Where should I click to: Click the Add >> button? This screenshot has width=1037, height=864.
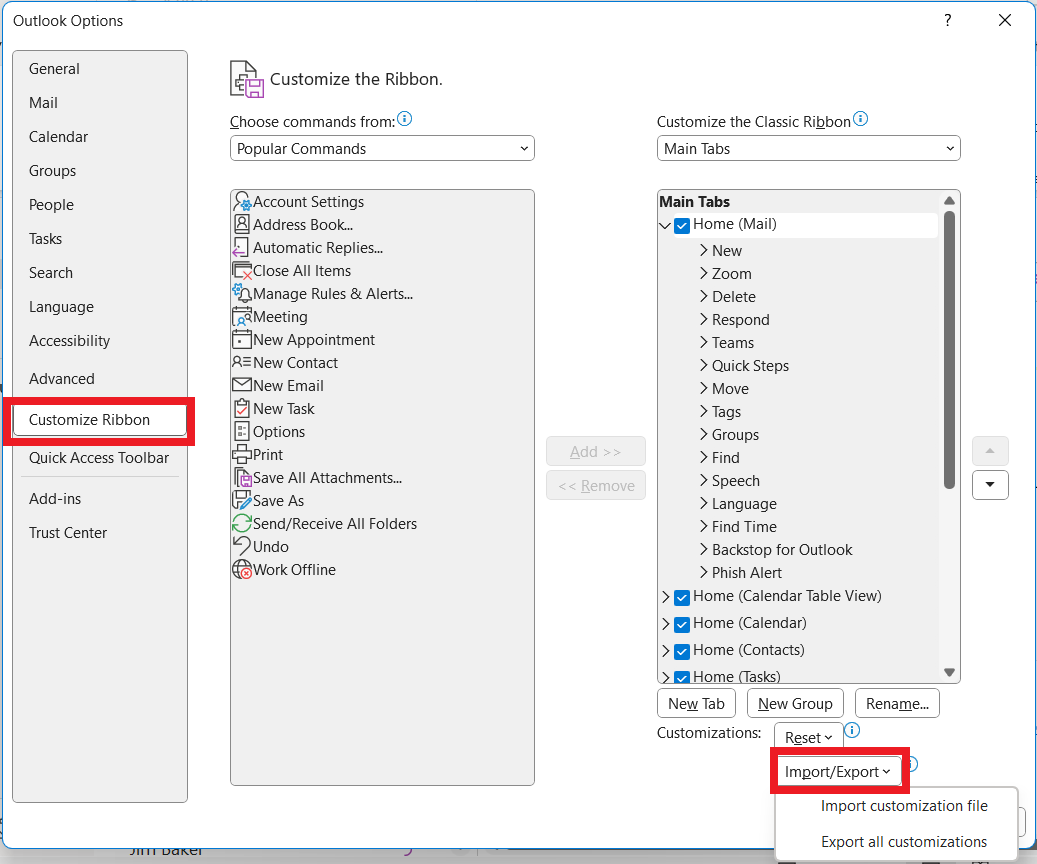tap(596, 451)
